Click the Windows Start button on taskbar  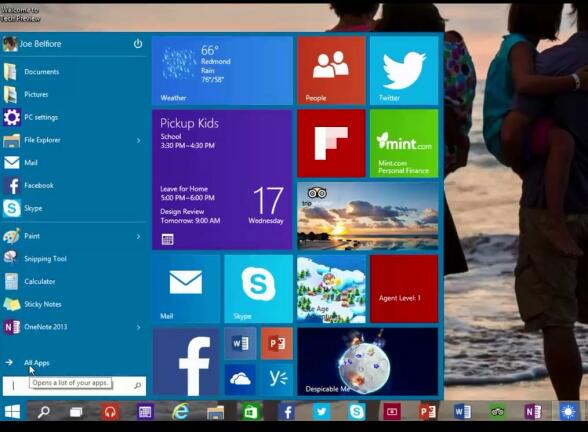12,411
